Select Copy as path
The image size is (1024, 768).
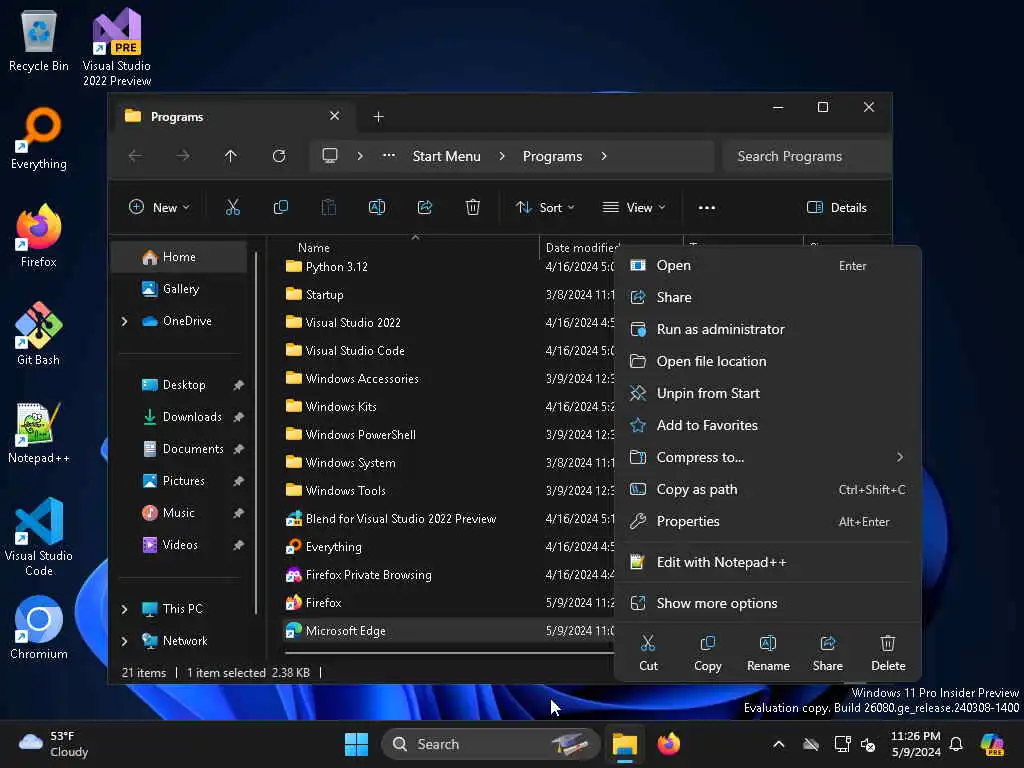(x=768, y=489)
